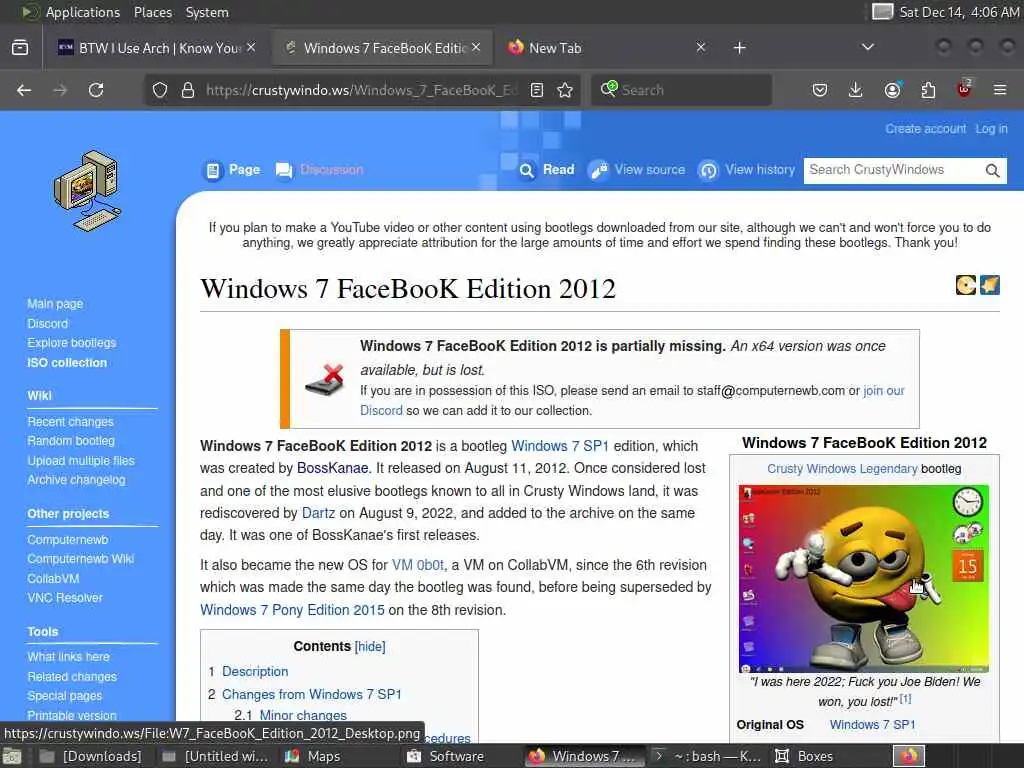Open the BossKanae author link
This screenshot has height=768, width=1024.
coord(332,468)
